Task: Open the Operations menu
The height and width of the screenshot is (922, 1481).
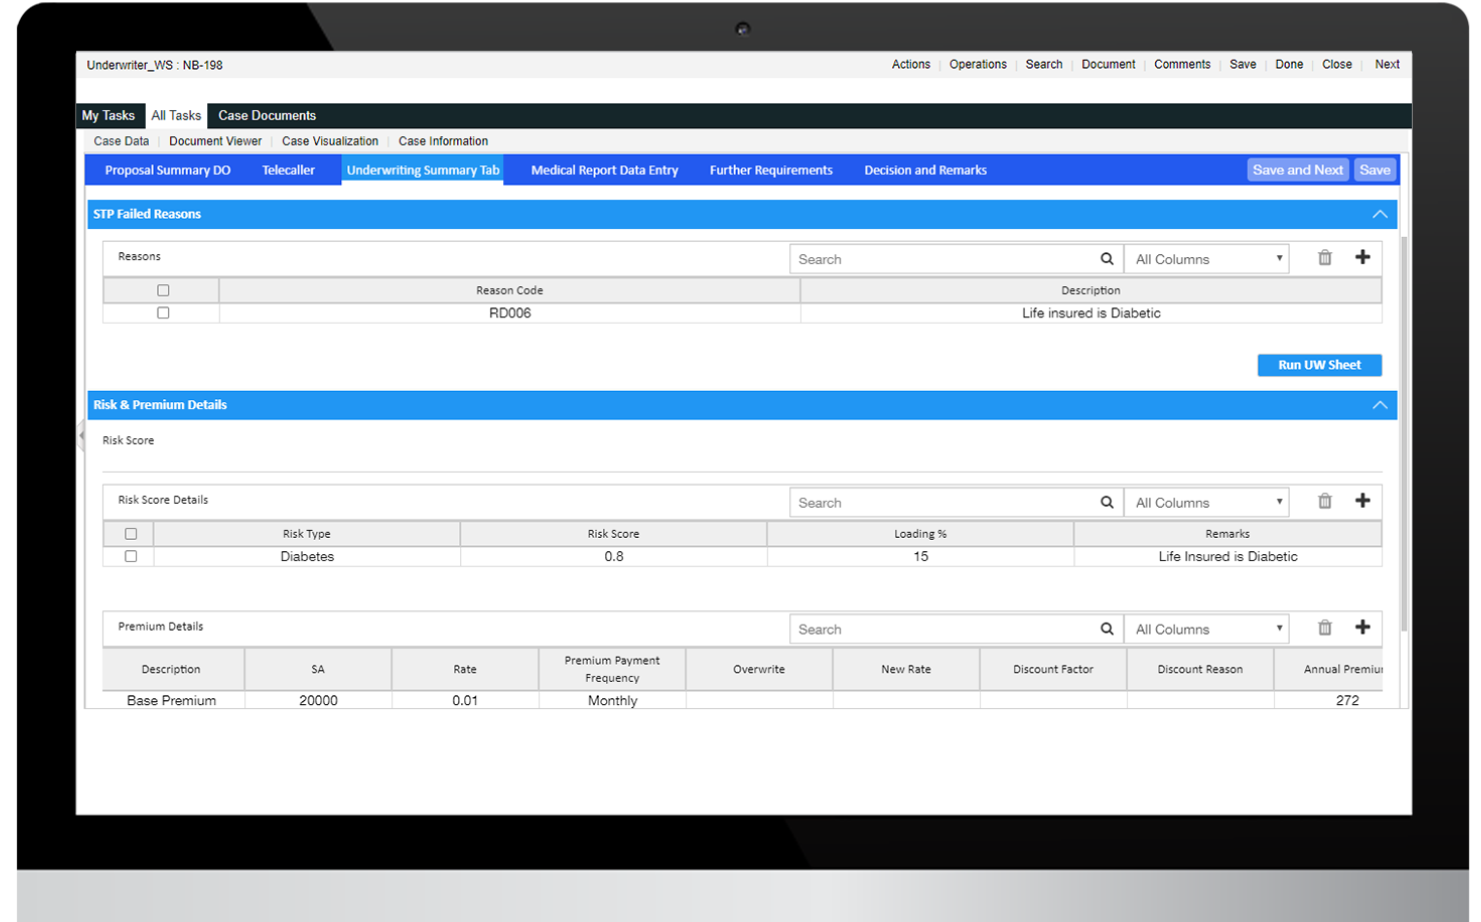Action: point(977,64)
